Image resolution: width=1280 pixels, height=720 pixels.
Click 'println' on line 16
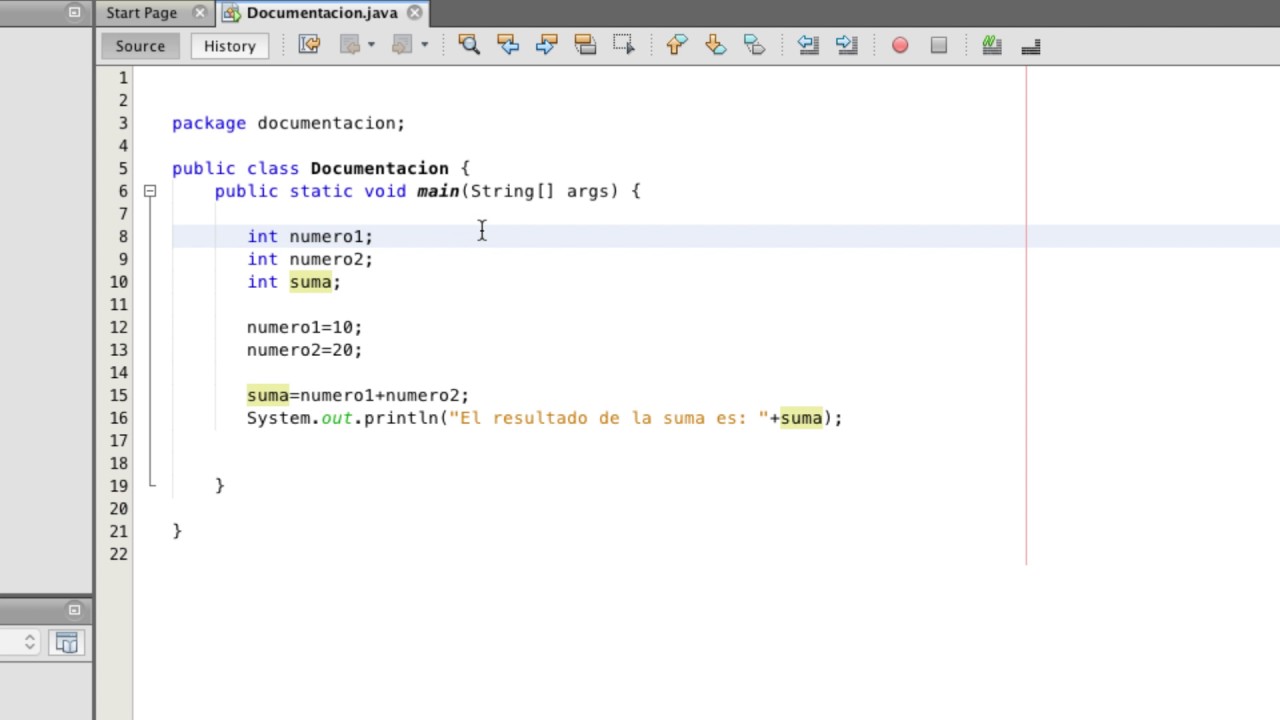pyautogui.click(x=401, y=418)
